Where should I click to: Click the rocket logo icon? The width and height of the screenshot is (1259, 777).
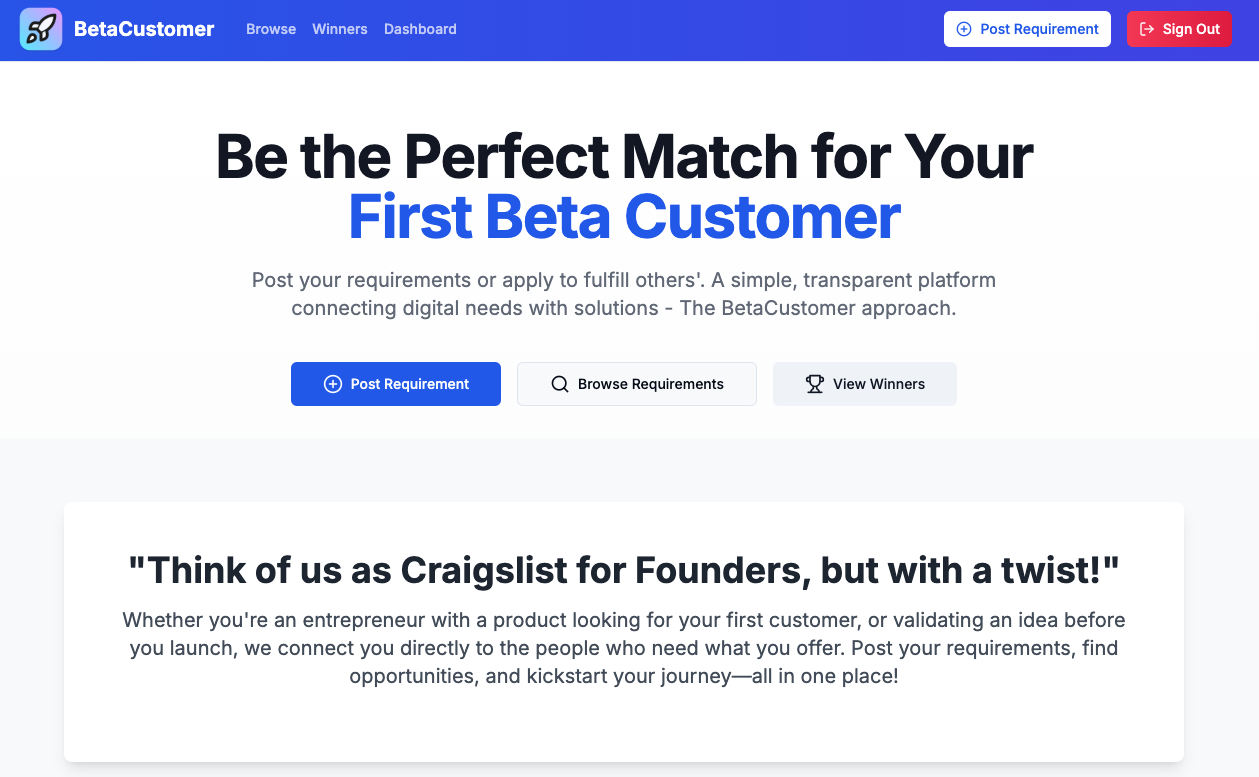click(x=41, y=29)
